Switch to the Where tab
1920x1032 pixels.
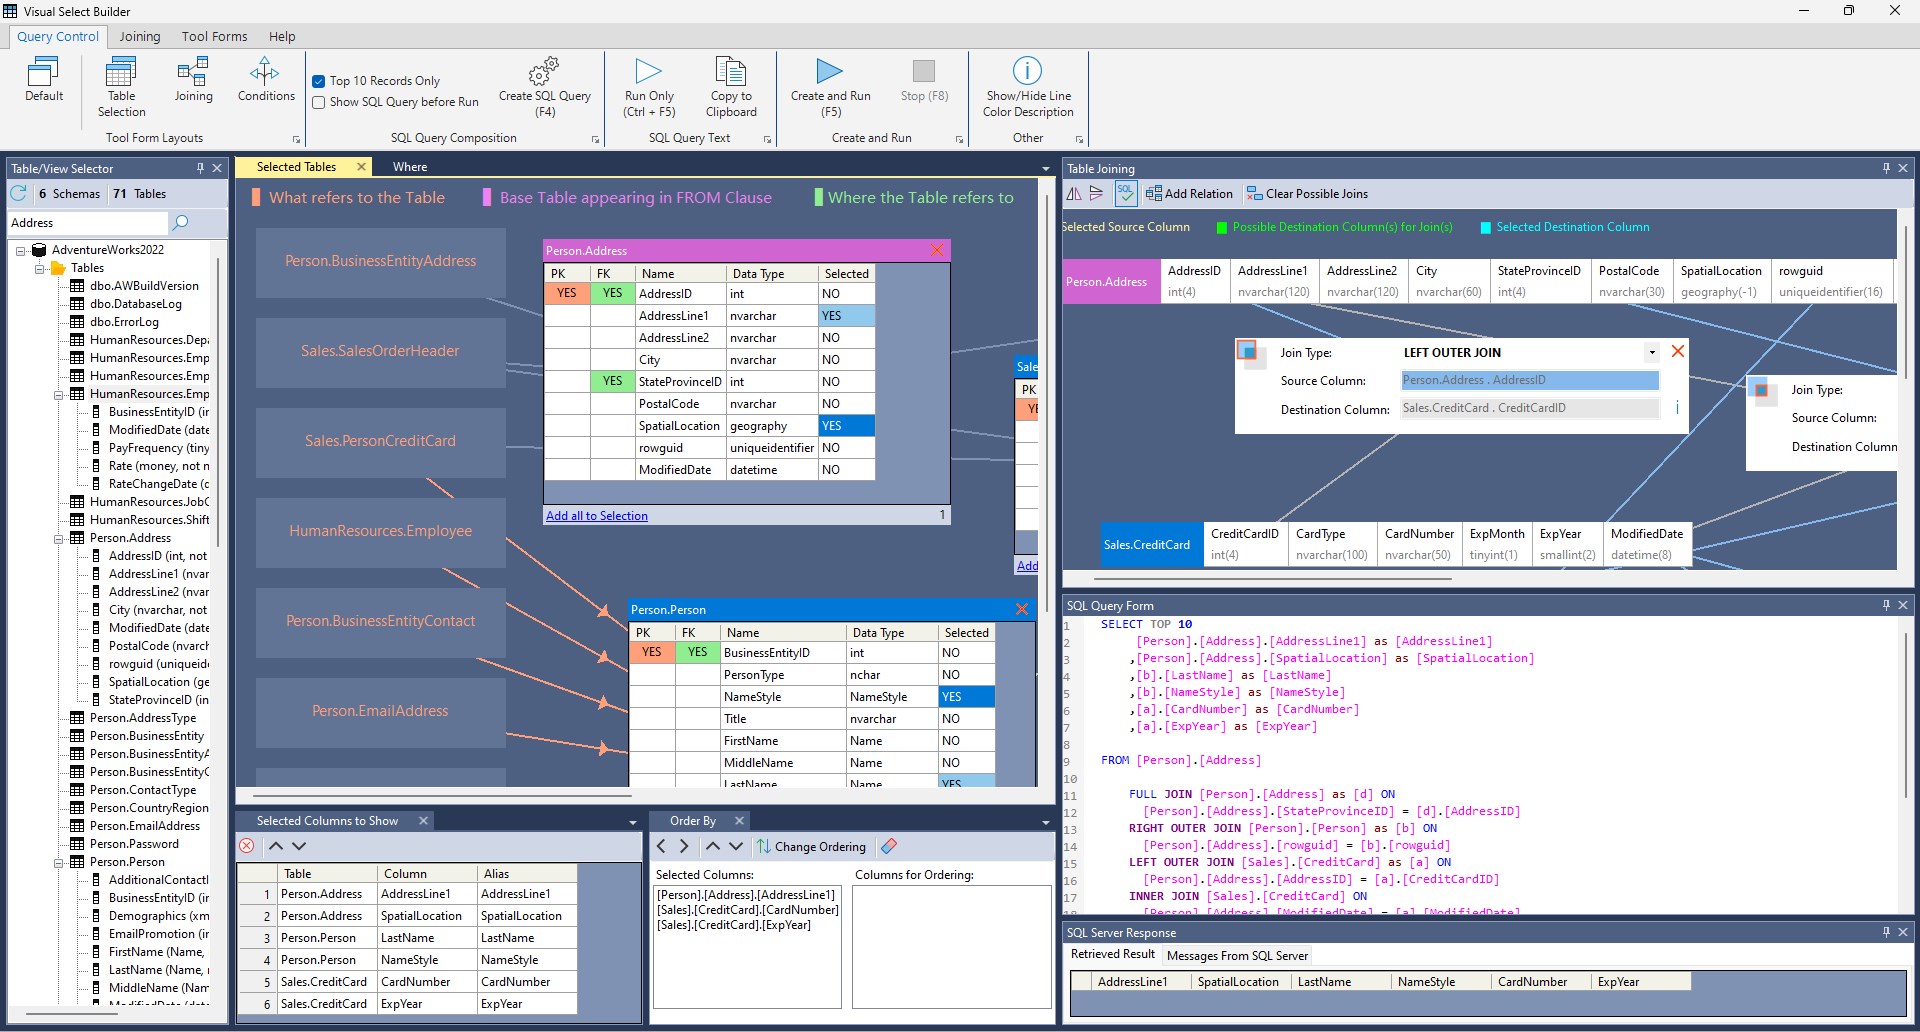409,166
